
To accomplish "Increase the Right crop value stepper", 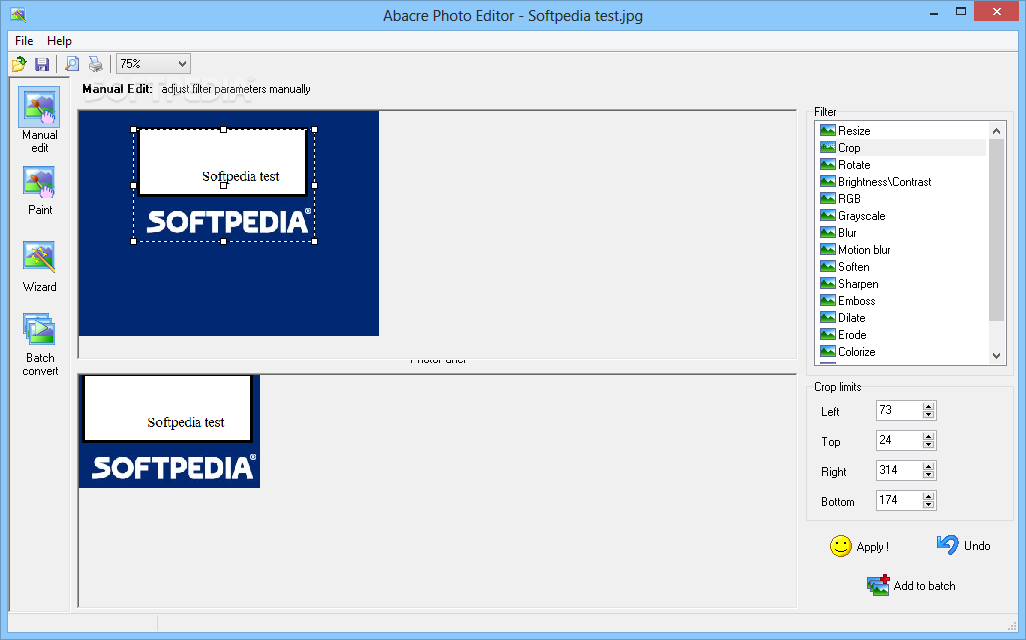I will (x=928, y=467).
